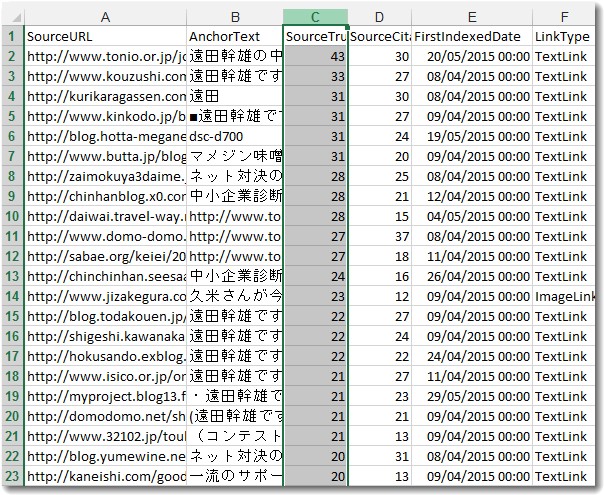Select column B header
The image size is (604, 495).
point(235,17)
